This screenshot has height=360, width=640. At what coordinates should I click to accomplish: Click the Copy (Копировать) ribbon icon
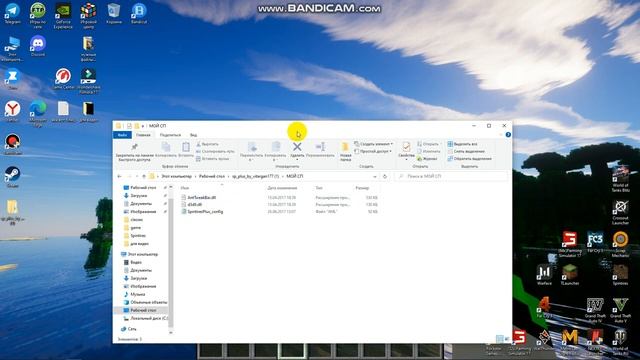tap(166, 147)
